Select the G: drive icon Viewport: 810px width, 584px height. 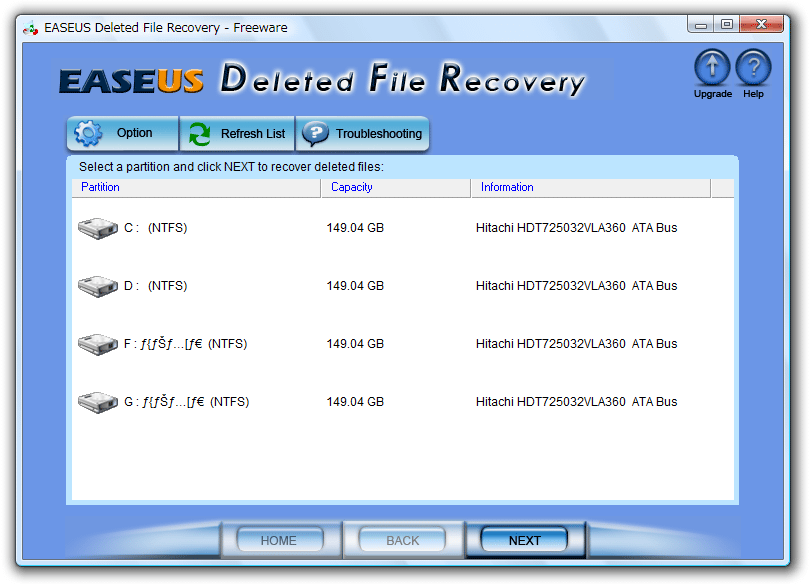[98, 402]
